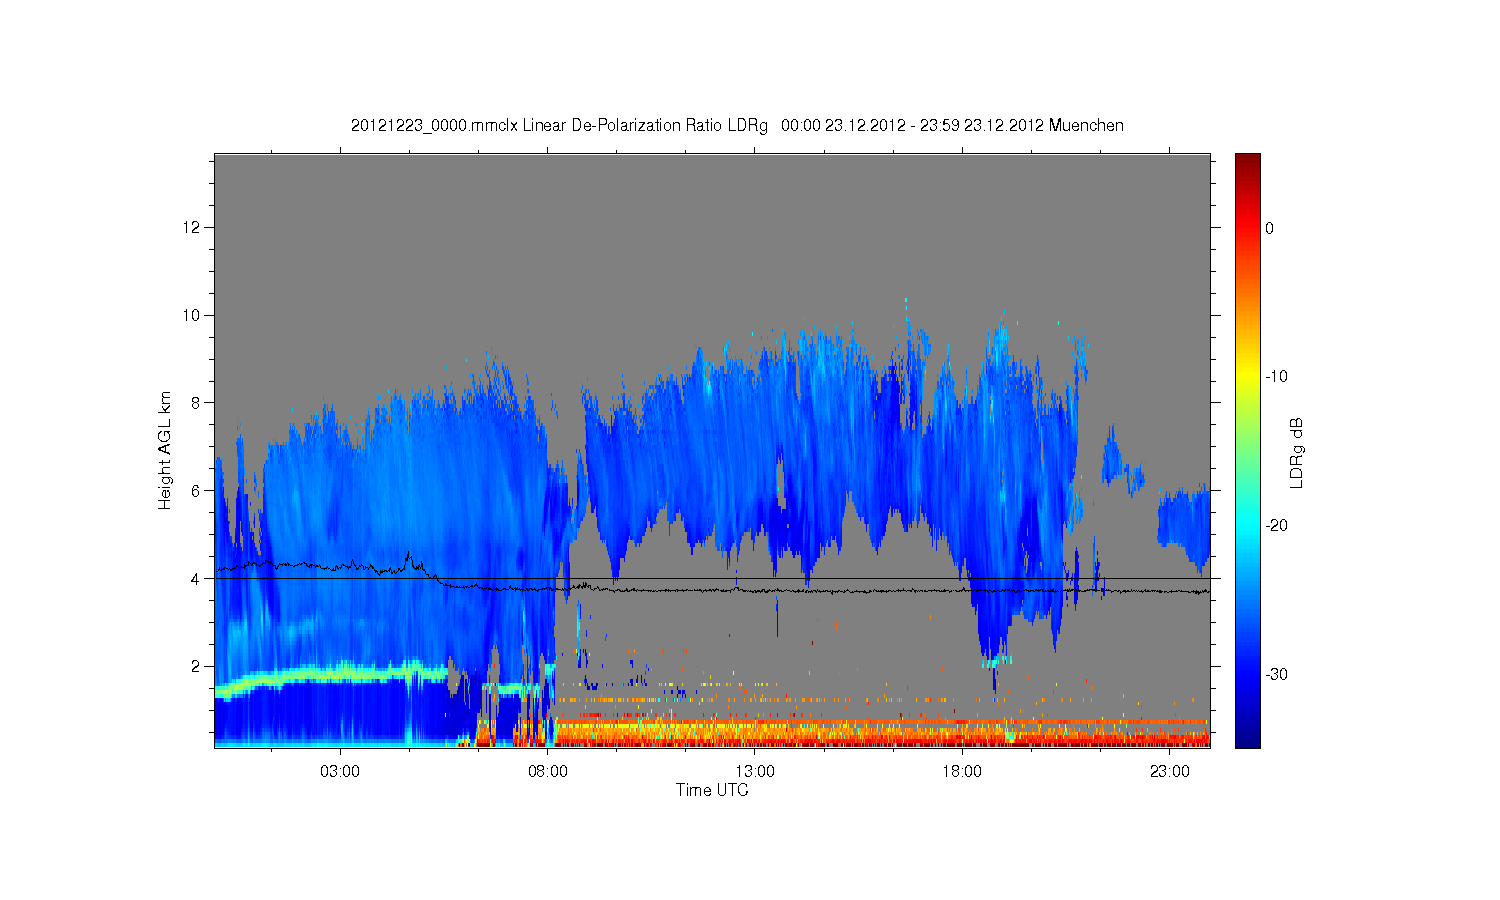This screenshot has height=900, width=1500.
Task: Click the 'LDRg dB' colorbar label
Action: (1297, 452)
